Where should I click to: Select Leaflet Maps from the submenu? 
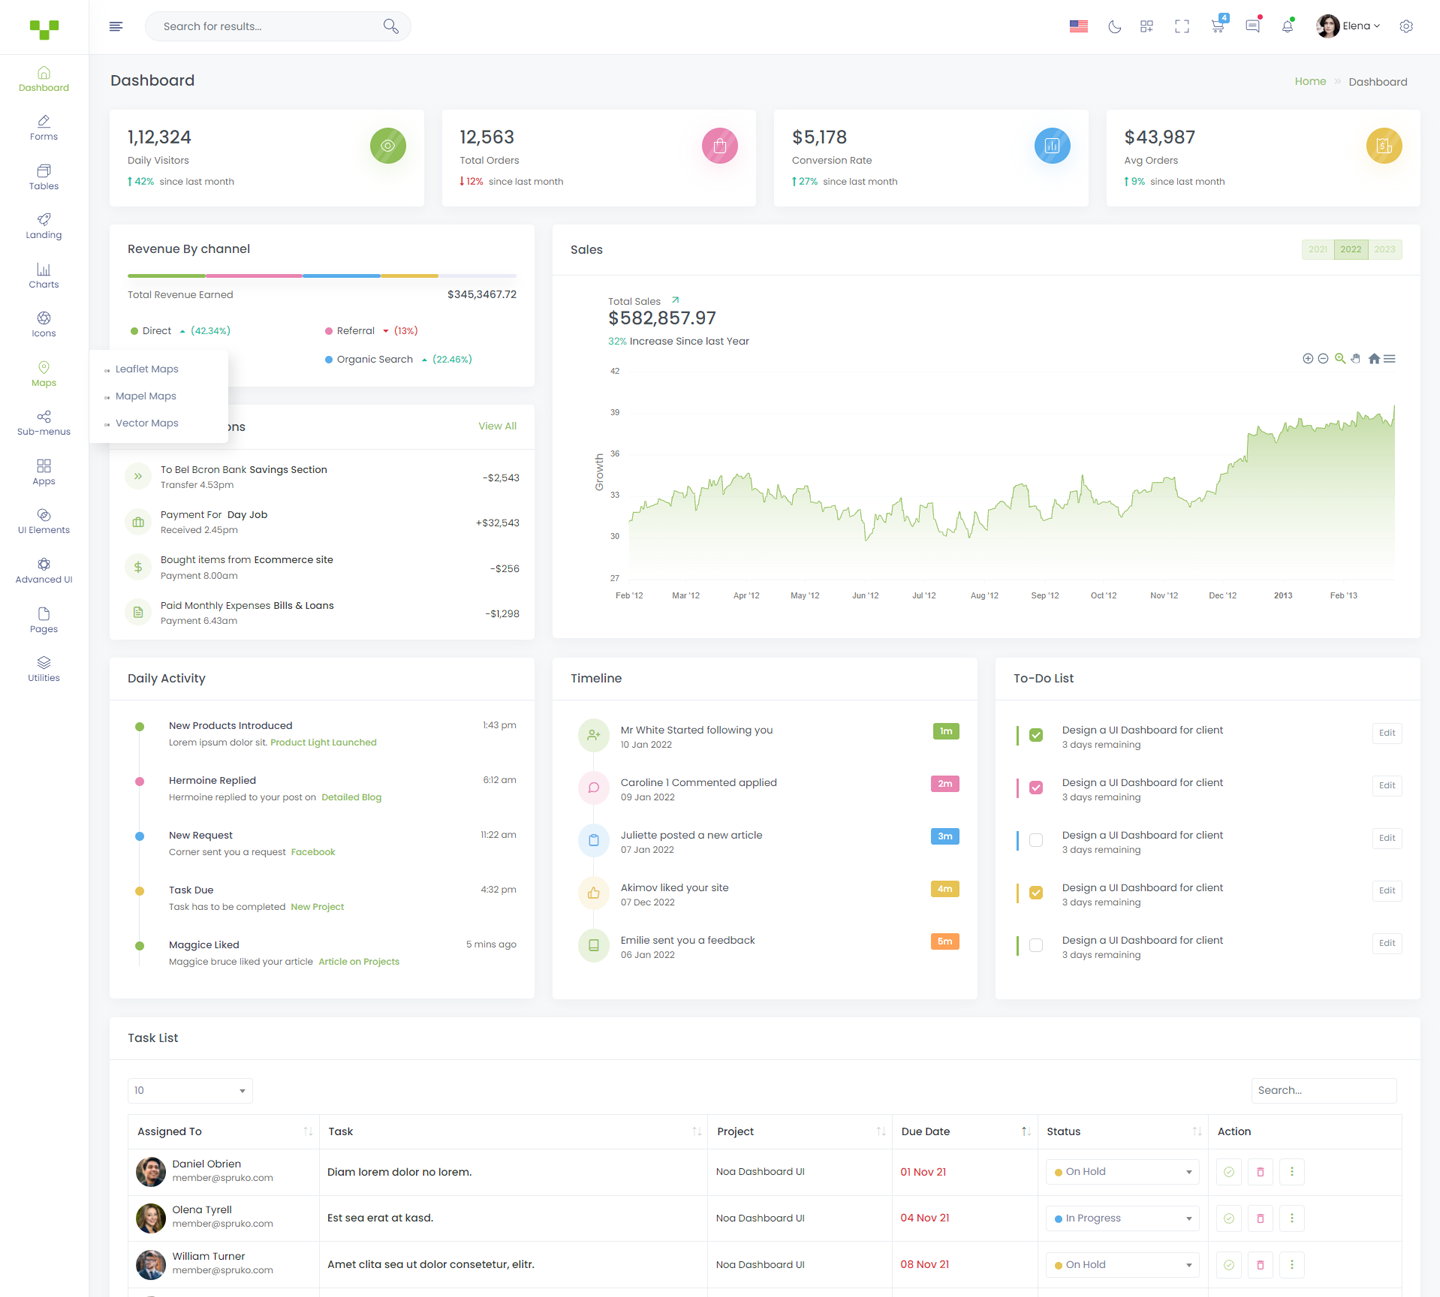[147, 369]
